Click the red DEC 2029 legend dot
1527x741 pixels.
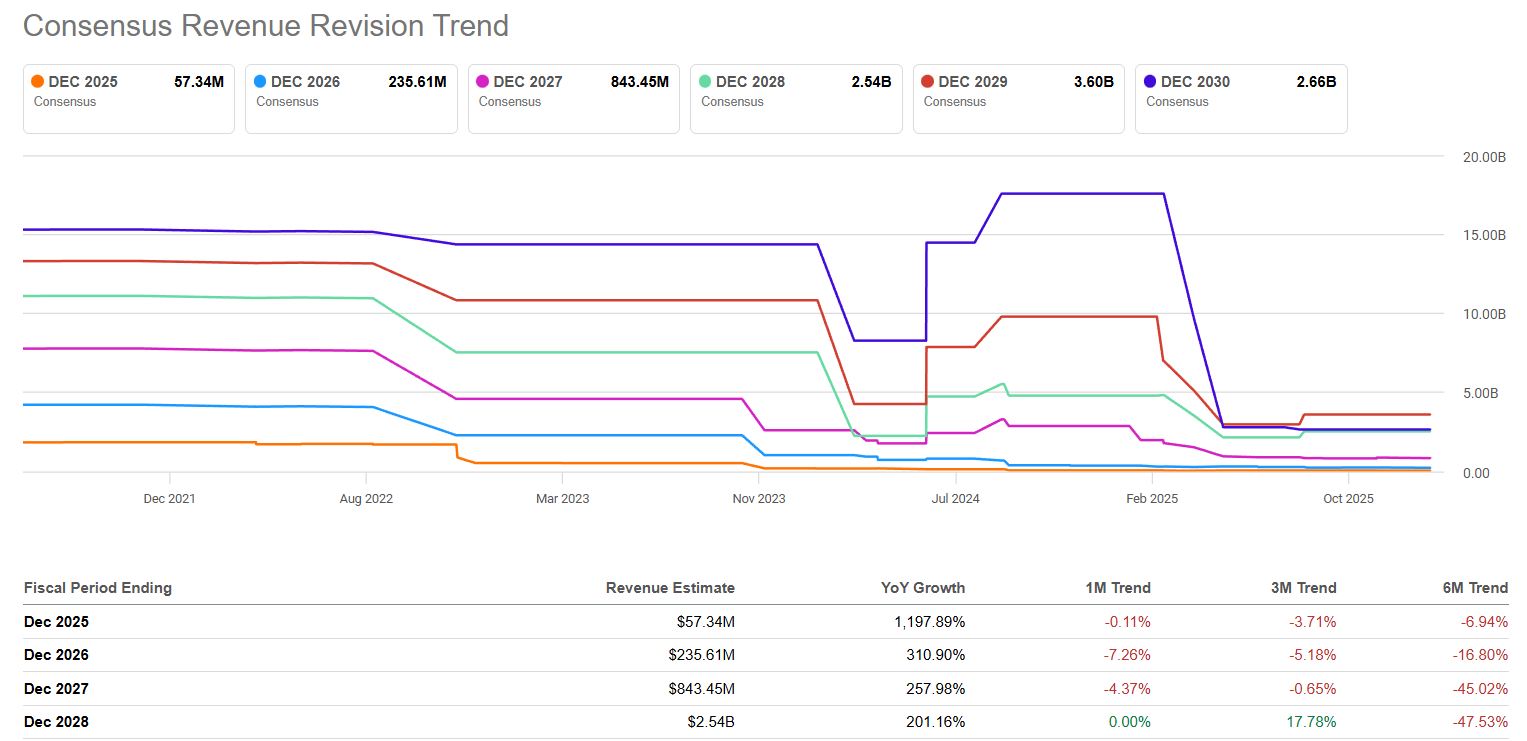(928, 82)
